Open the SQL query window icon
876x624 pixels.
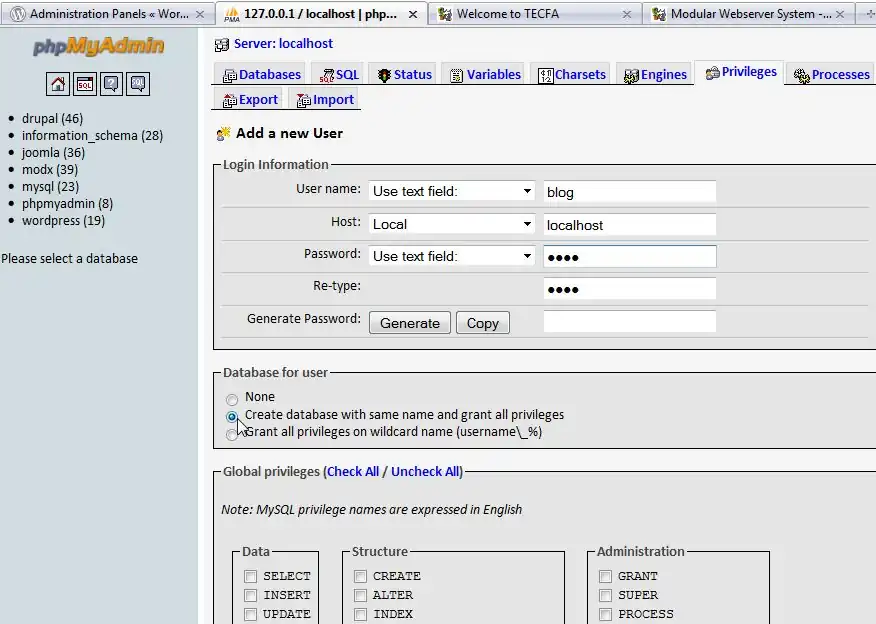tap(85, 84)
